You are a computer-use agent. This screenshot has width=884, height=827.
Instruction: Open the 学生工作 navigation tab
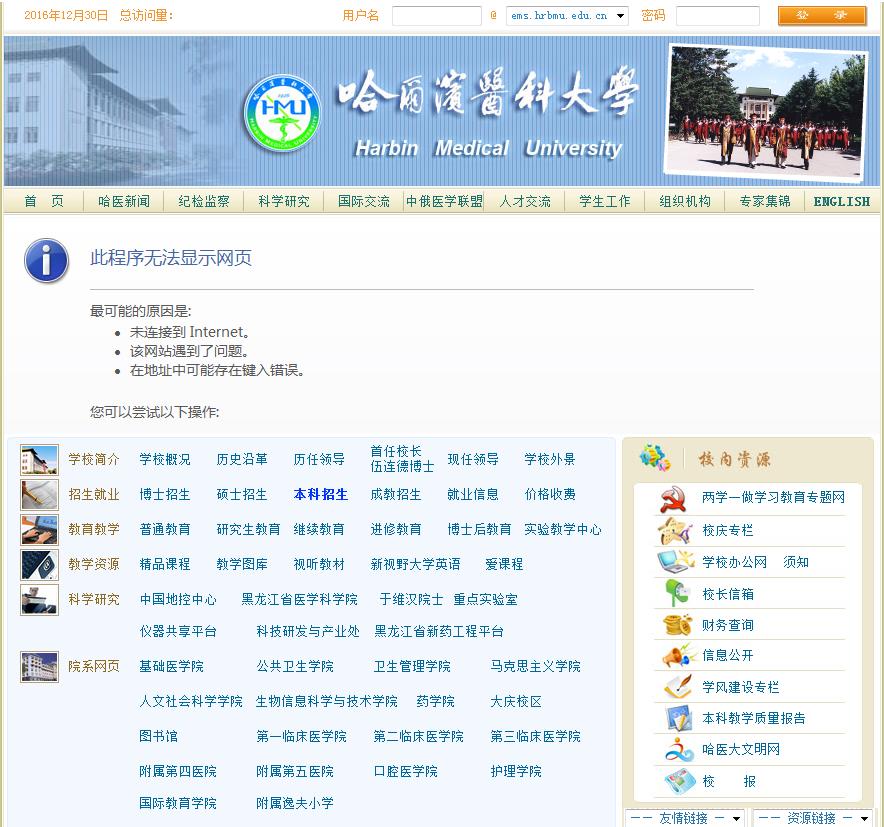[x=605, y=201]
